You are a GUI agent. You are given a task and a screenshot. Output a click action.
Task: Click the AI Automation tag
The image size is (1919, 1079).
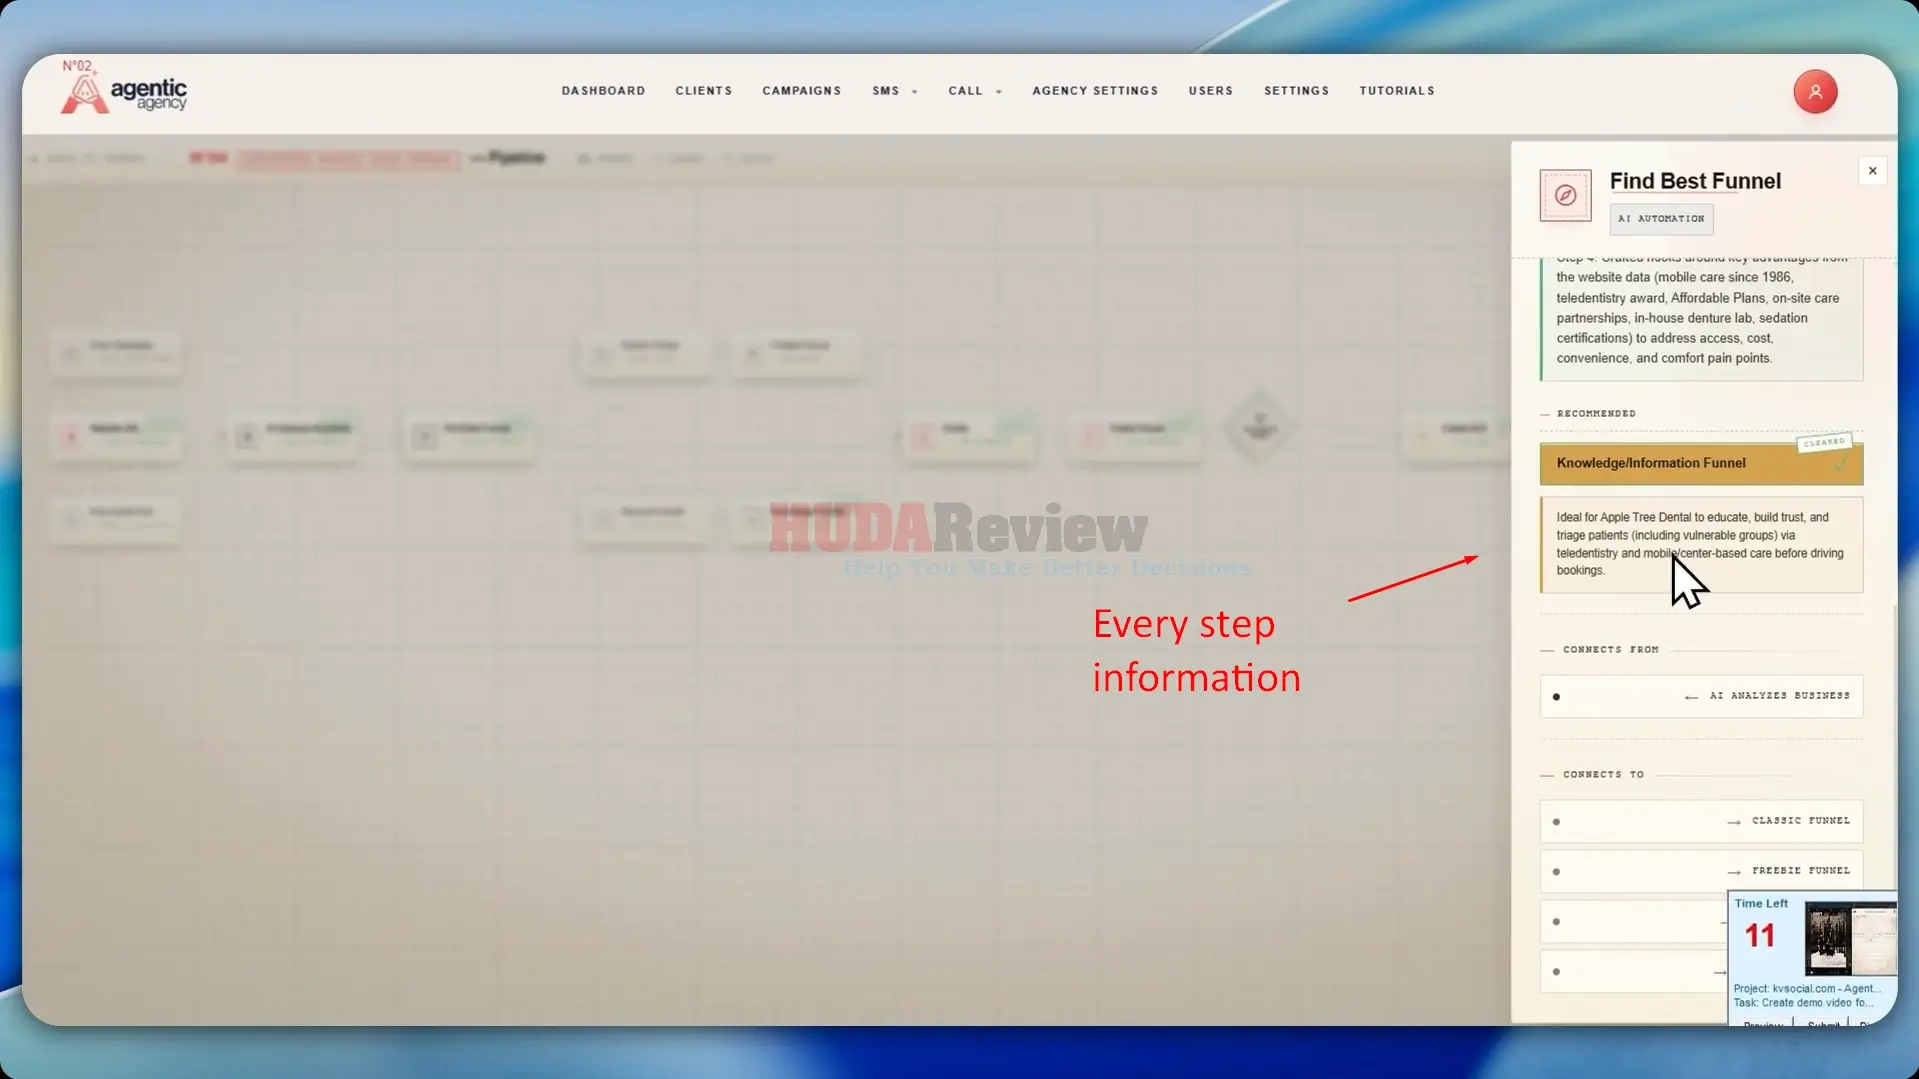click(1661, 219)
